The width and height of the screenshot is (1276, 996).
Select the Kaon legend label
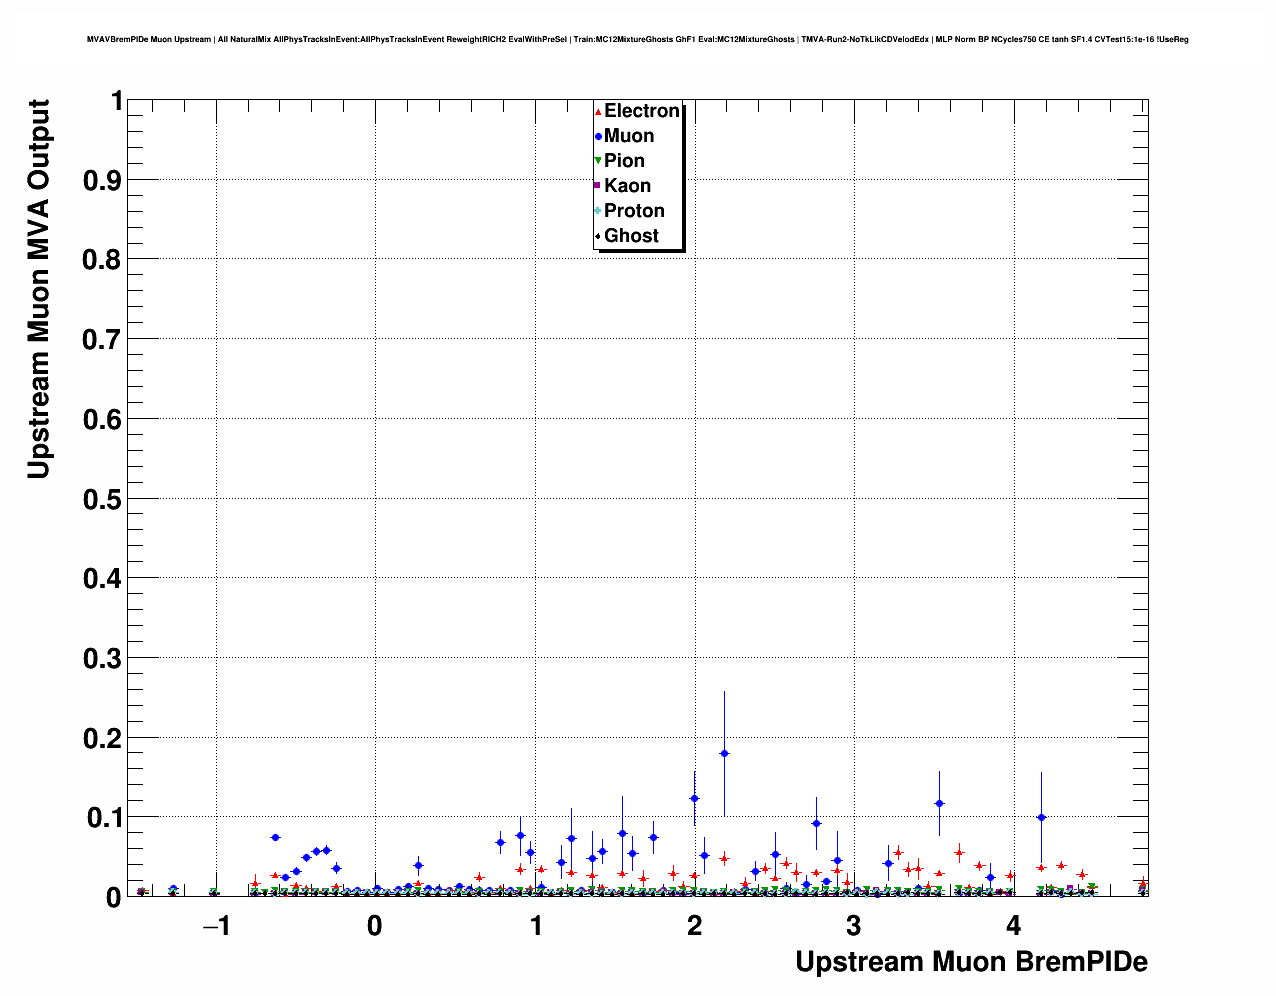click(627, 186)
